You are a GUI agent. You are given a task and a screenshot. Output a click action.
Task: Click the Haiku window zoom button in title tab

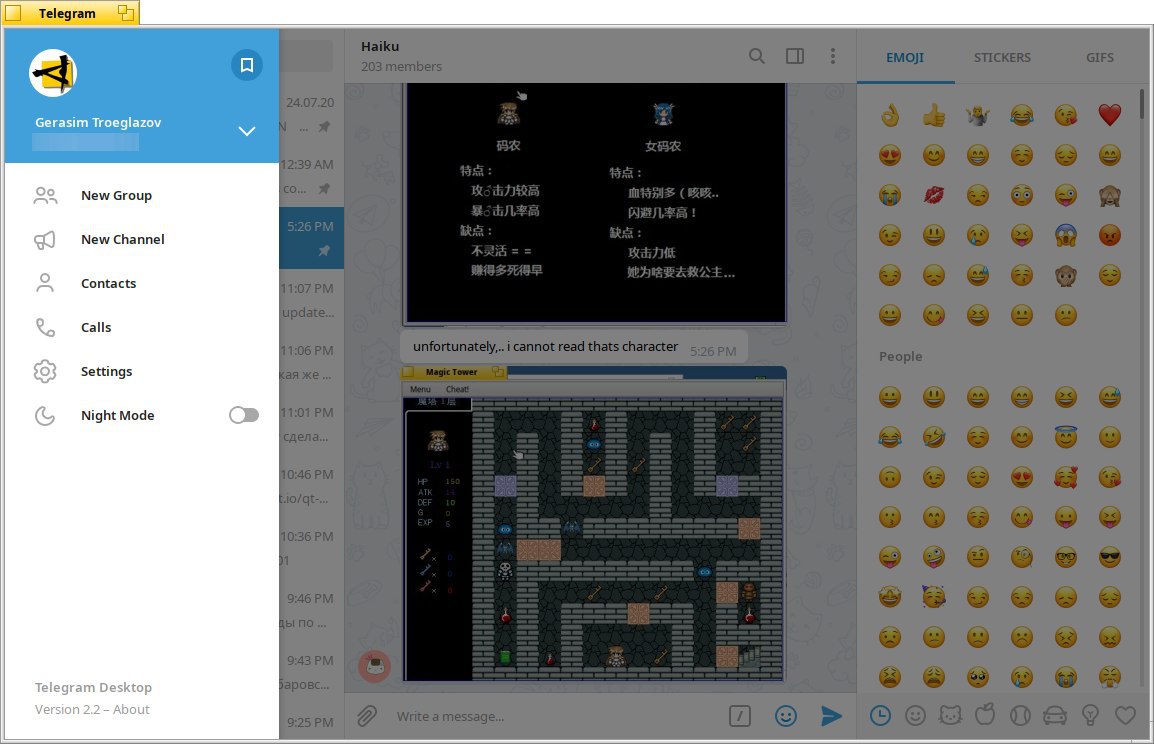point(126,13)
